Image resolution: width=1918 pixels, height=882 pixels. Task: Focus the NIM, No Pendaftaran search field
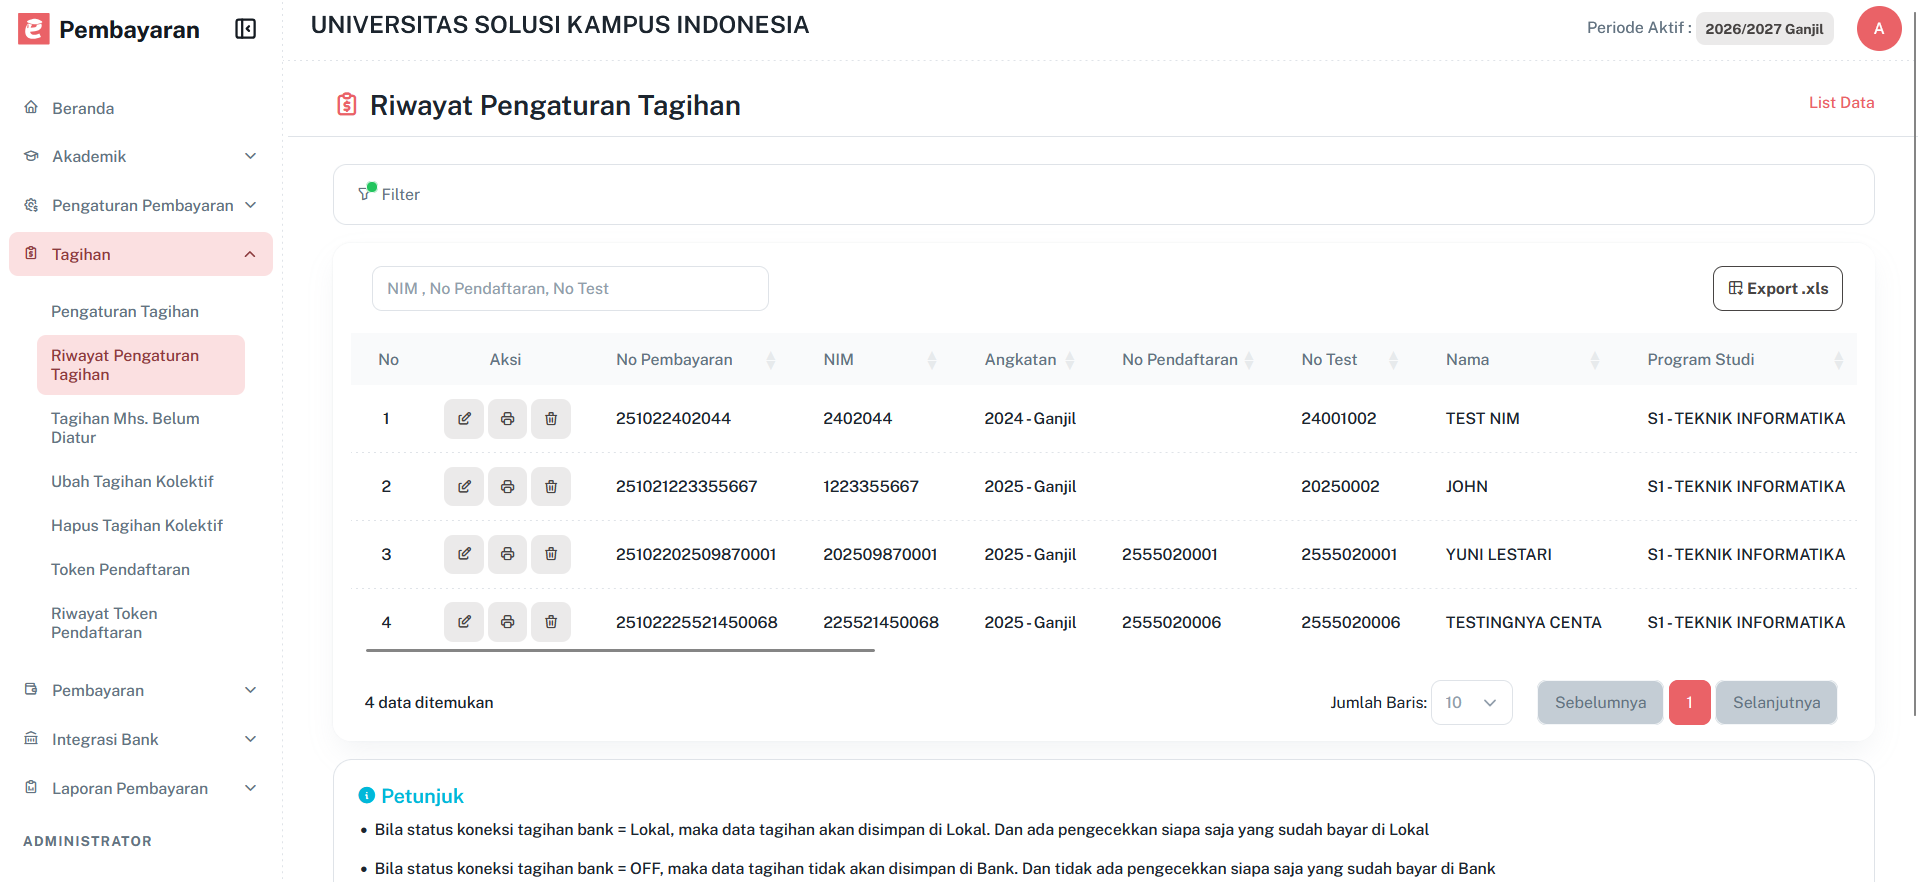point(570,288)
